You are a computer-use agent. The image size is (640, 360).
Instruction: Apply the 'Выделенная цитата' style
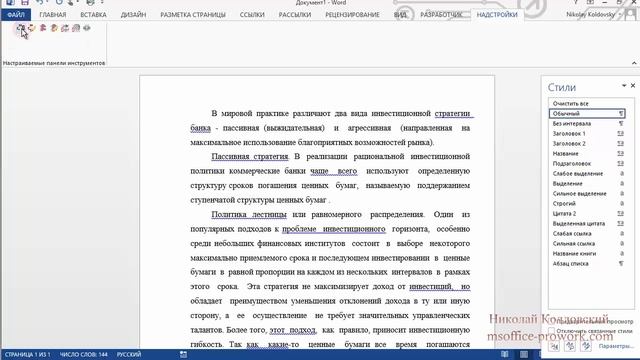point(587,224)
